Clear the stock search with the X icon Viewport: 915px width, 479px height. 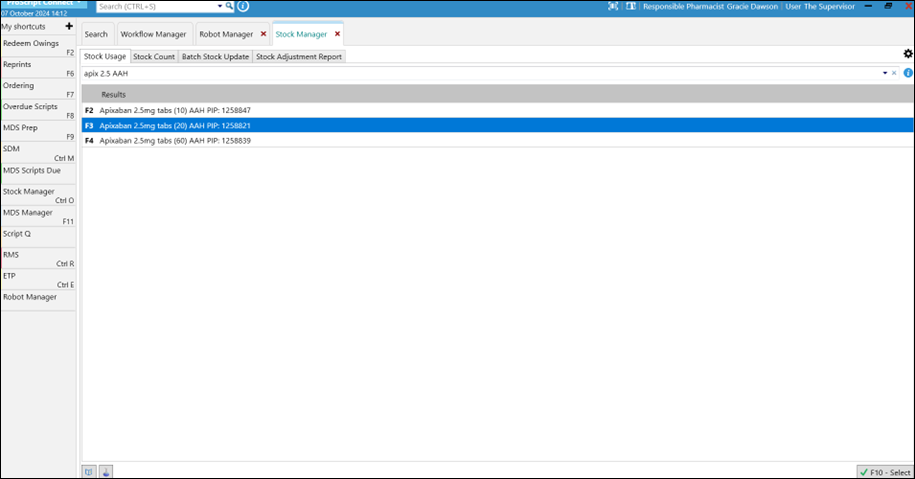coord(894,73)
